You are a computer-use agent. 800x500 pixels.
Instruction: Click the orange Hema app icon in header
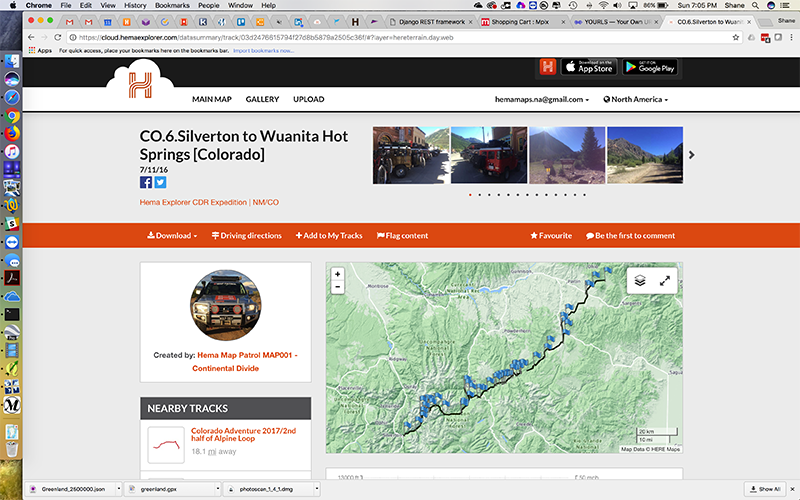pos(547,67)
